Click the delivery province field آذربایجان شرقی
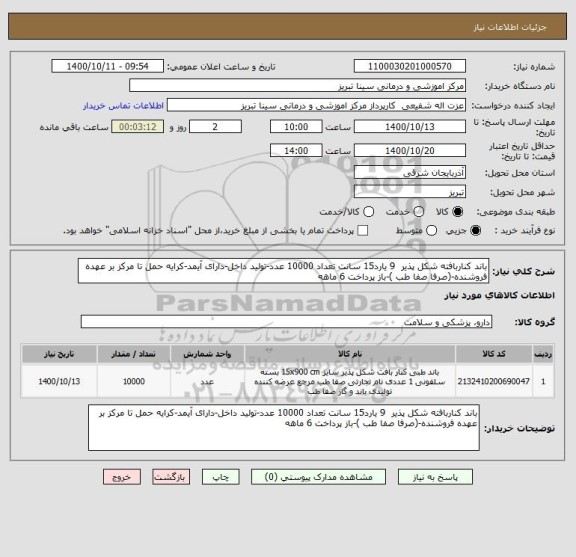The height and width of the screenshot is (557, 576). tap(410, 172)
